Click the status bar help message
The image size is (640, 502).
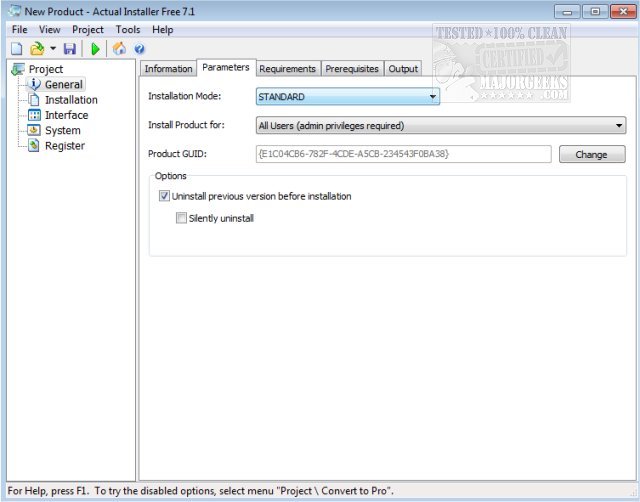[x=200, y=491]
